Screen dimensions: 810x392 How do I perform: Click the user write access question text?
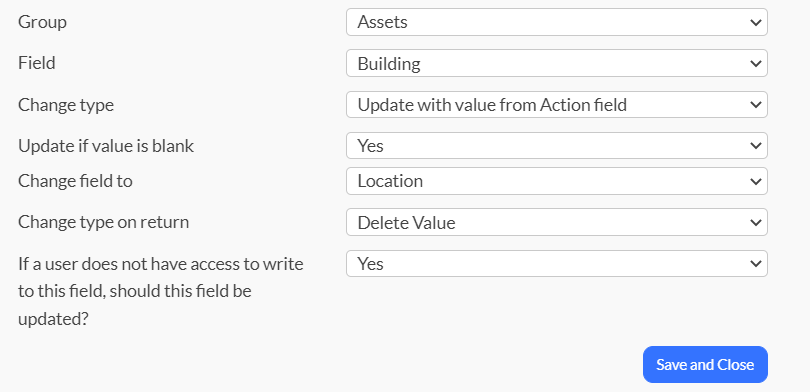[161, 291]
